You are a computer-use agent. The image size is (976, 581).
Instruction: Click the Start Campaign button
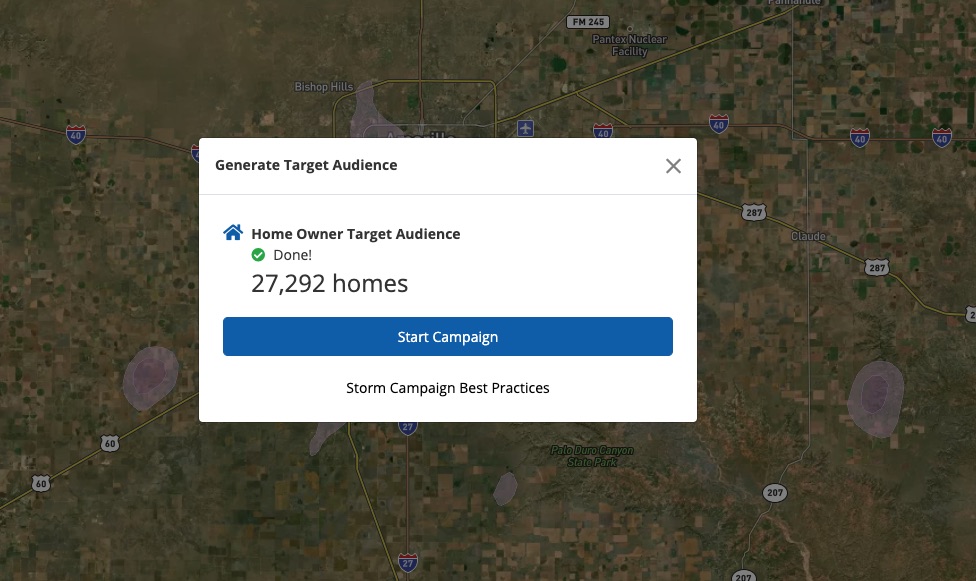[x=447, y=337]
